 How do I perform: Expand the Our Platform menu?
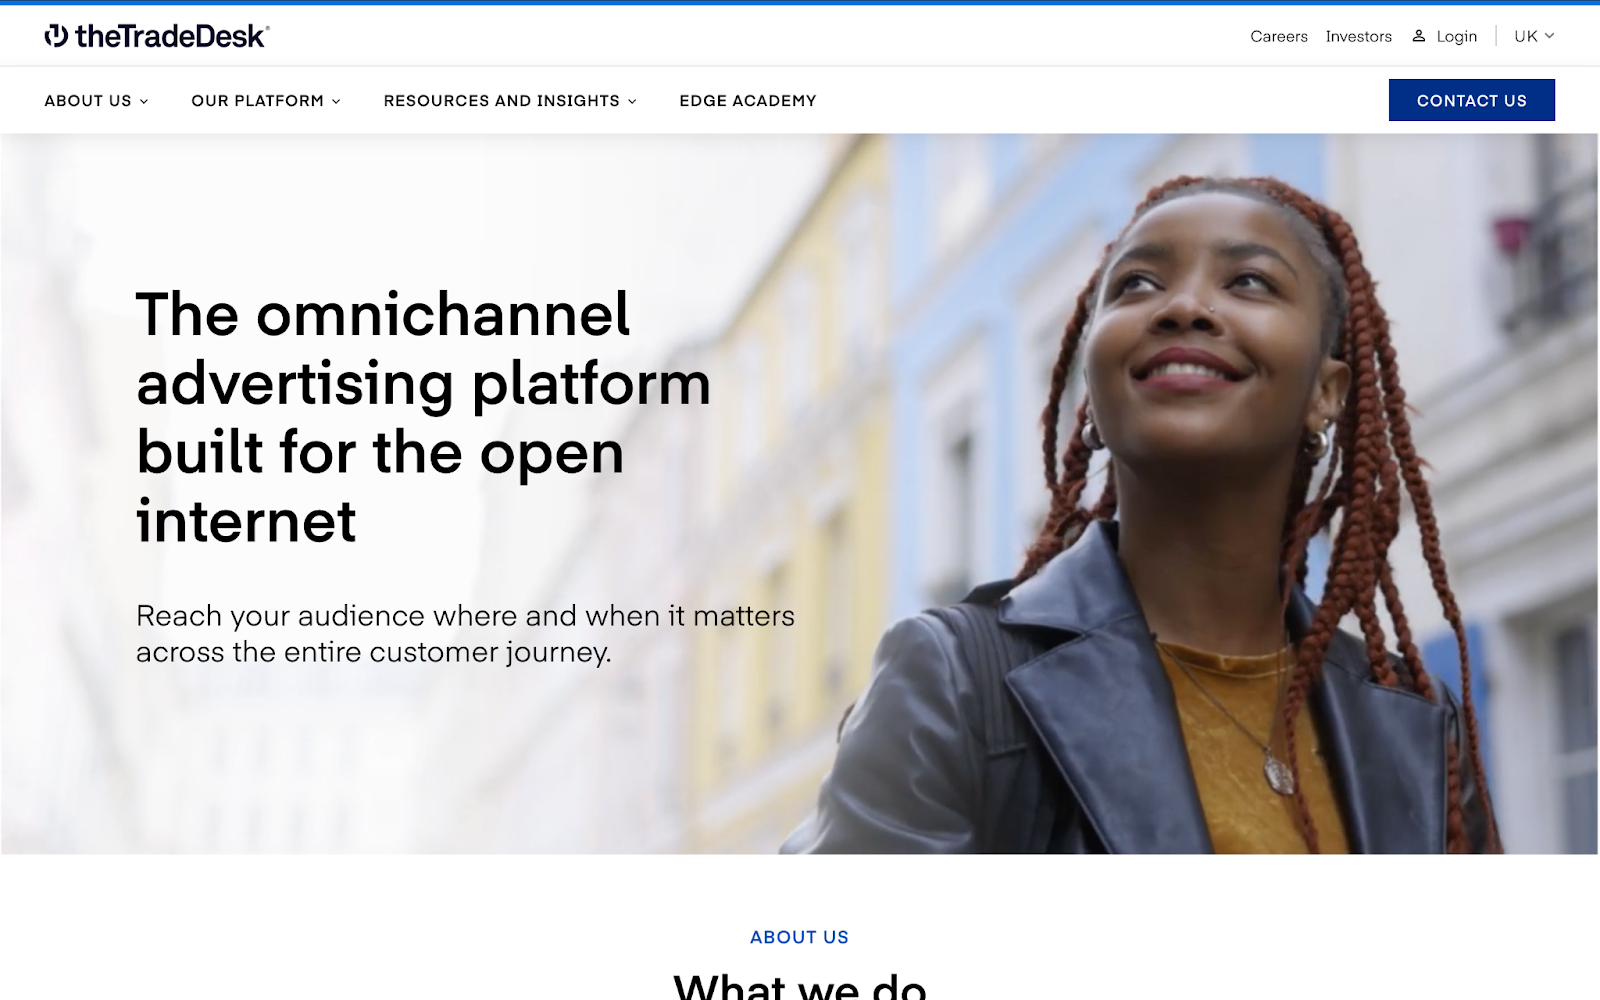[266, 101]
